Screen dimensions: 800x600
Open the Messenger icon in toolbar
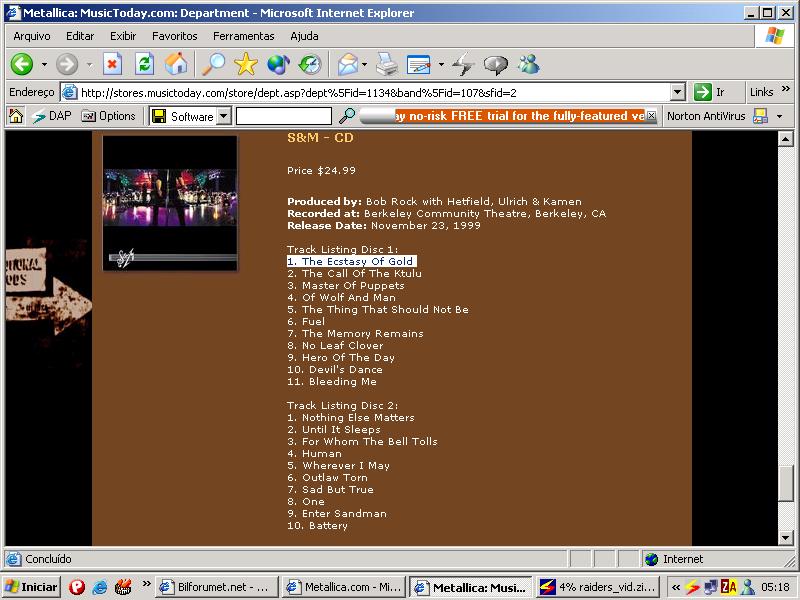(x=528, y=64)
